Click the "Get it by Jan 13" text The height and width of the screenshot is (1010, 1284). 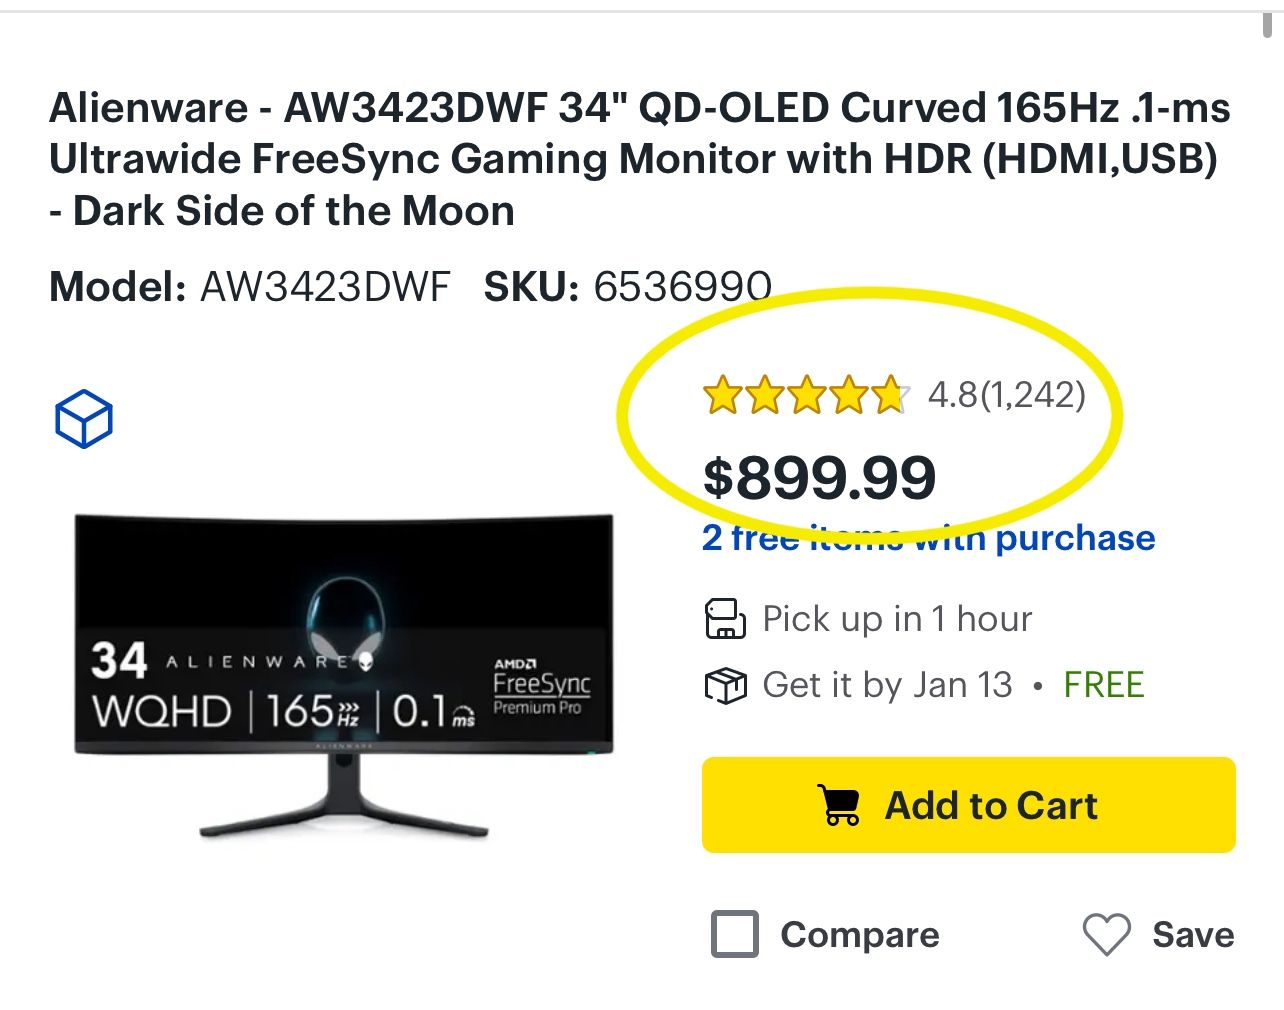[887, 686]
